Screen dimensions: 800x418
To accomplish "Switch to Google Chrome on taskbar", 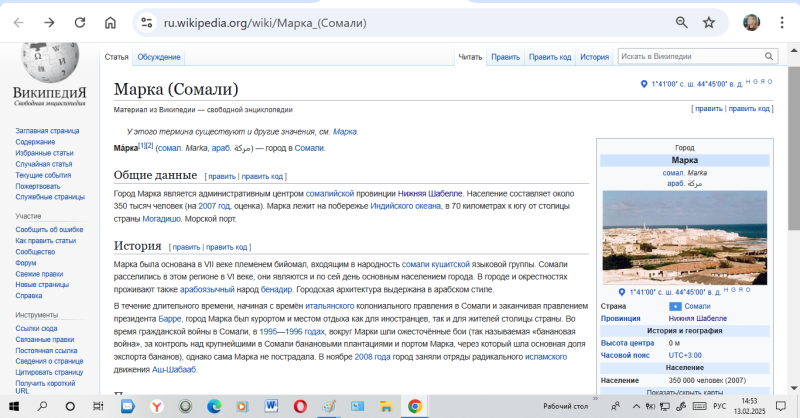I will click(415, 406).
